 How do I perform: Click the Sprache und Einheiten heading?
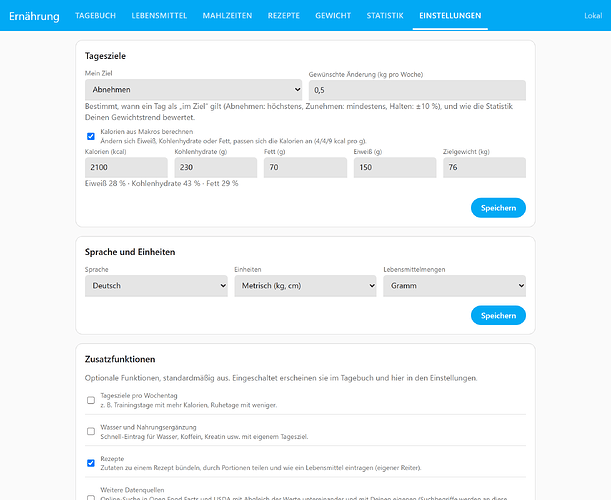pos(130,252)
